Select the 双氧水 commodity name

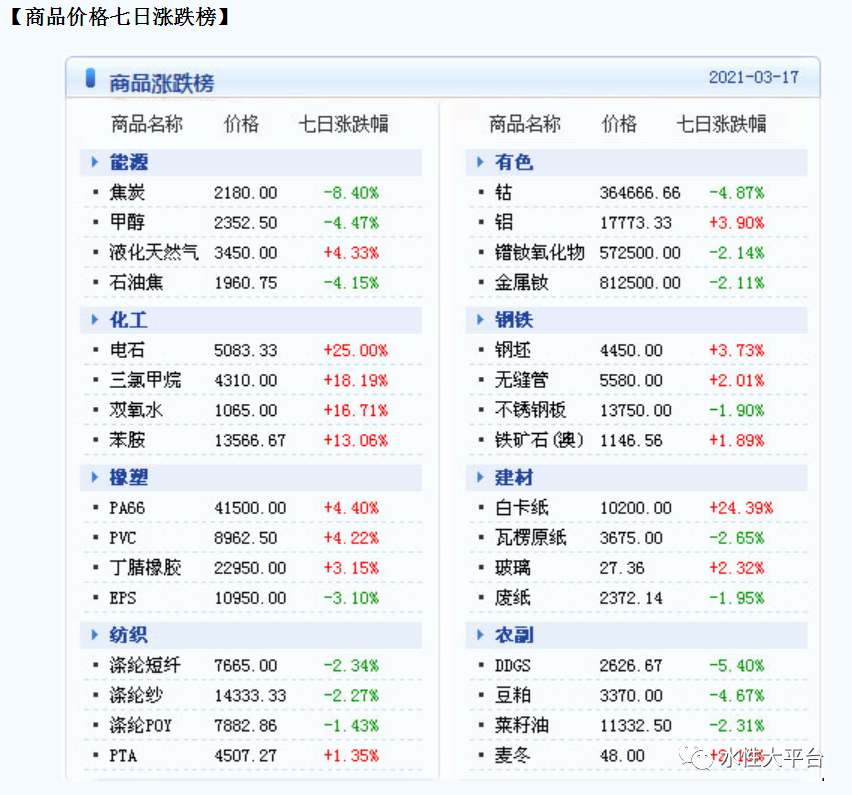coord(136,410)
